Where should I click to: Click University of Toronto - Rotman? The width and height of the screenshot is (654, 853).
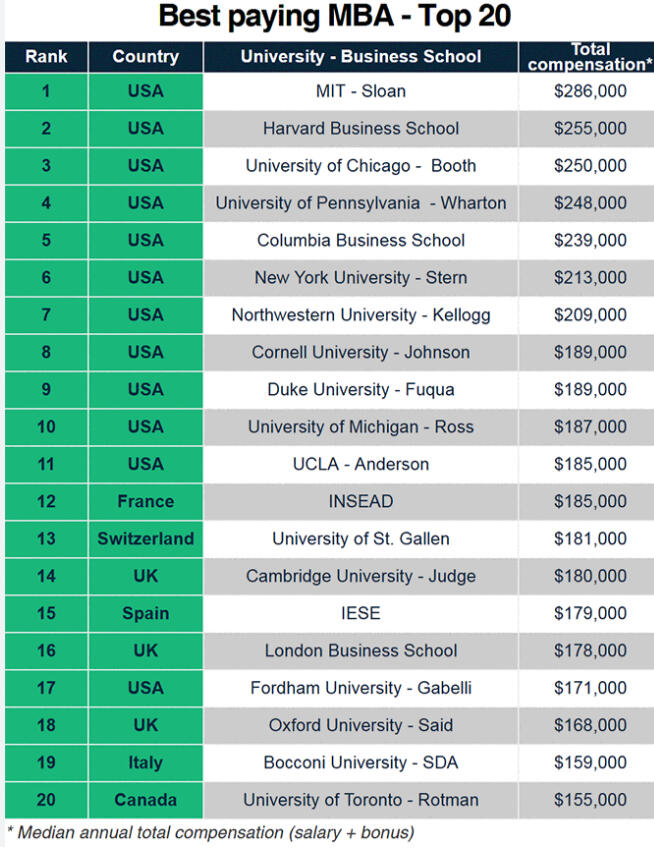click(360, 800)
